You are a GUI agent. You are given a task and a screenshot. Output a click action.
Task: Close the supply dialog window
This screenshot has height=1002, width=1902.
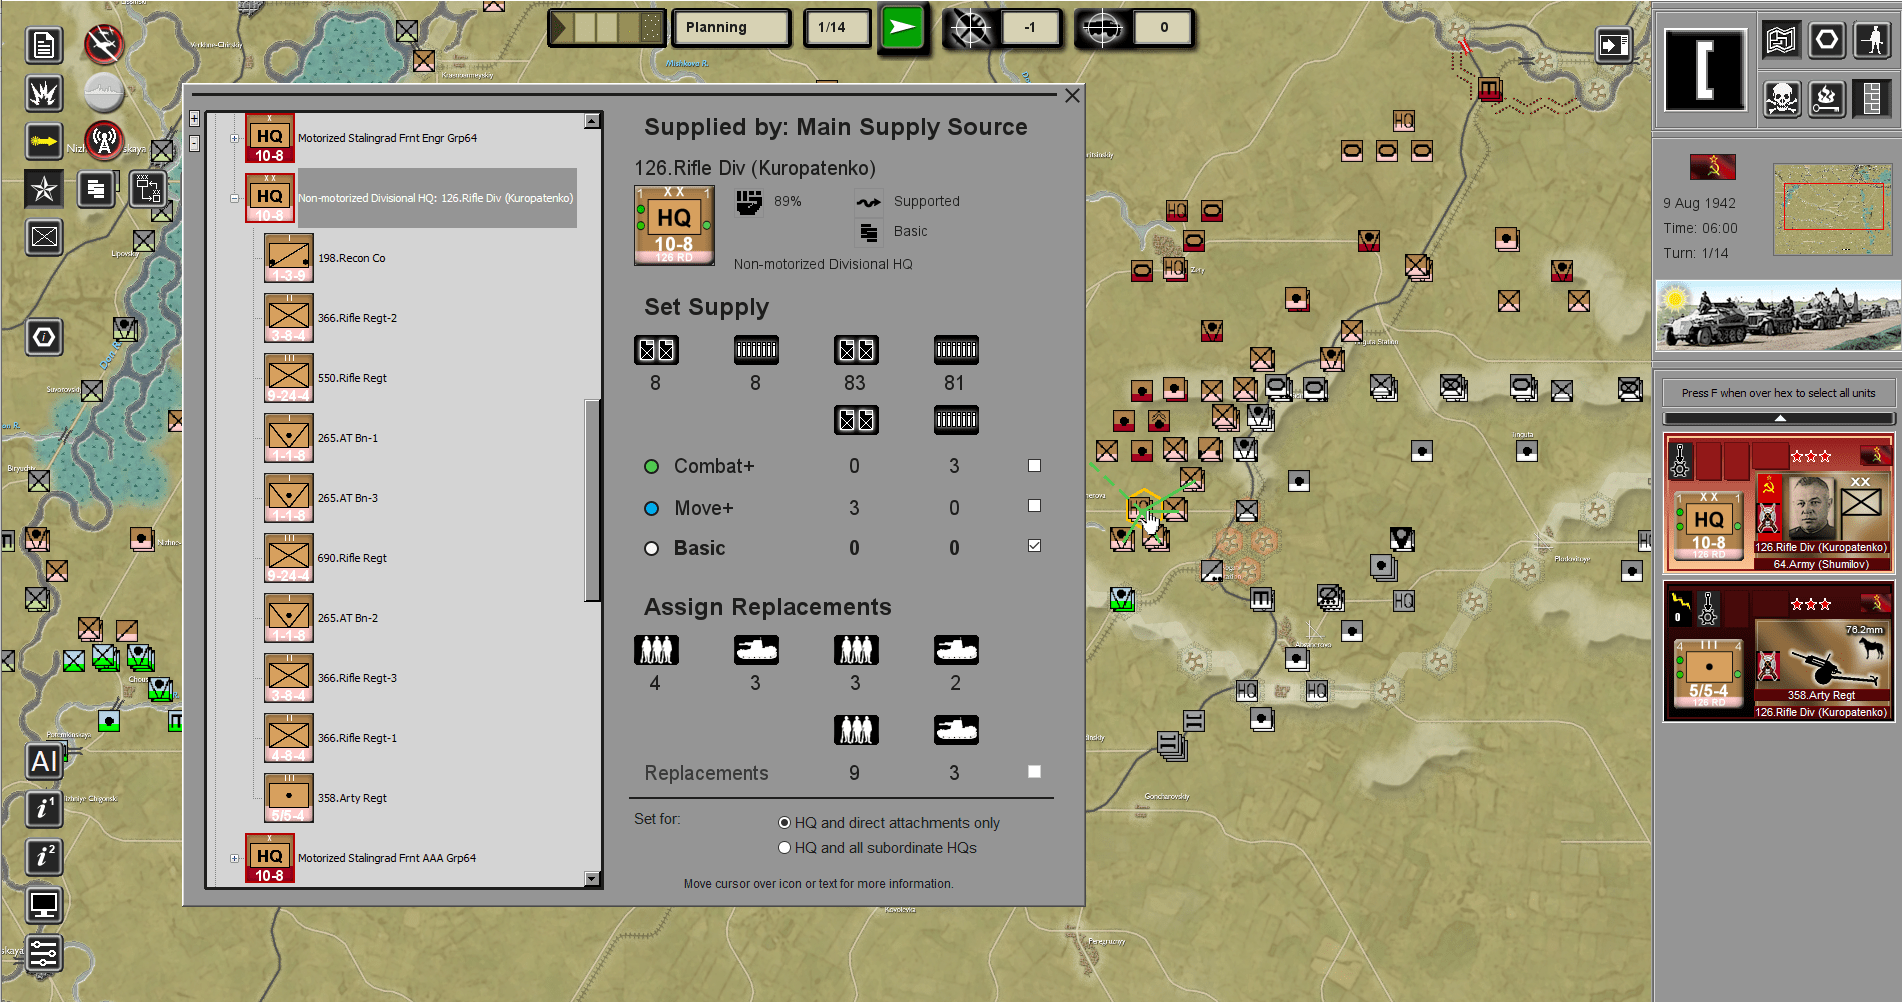click(1072, 96)
